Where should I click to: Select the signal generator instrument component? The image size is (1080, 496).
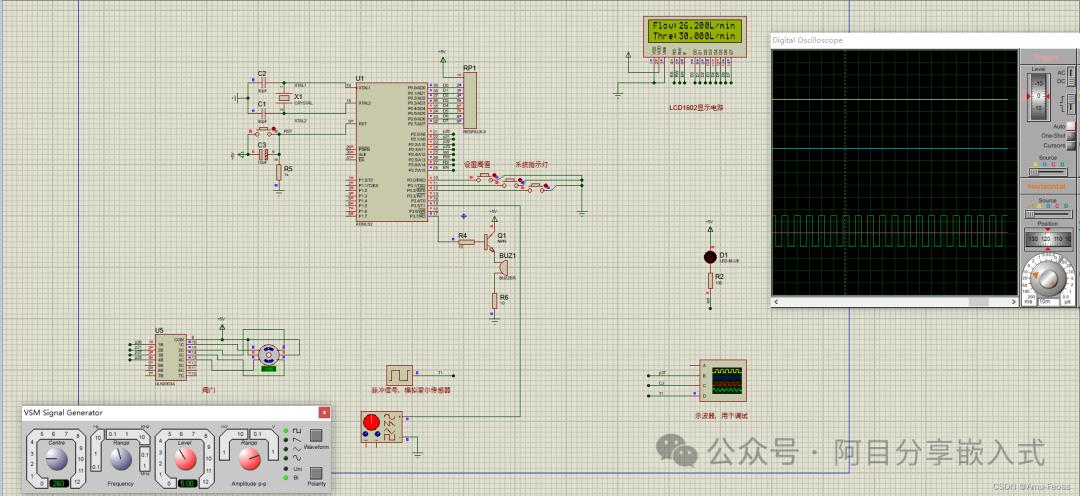pos(382,428)
